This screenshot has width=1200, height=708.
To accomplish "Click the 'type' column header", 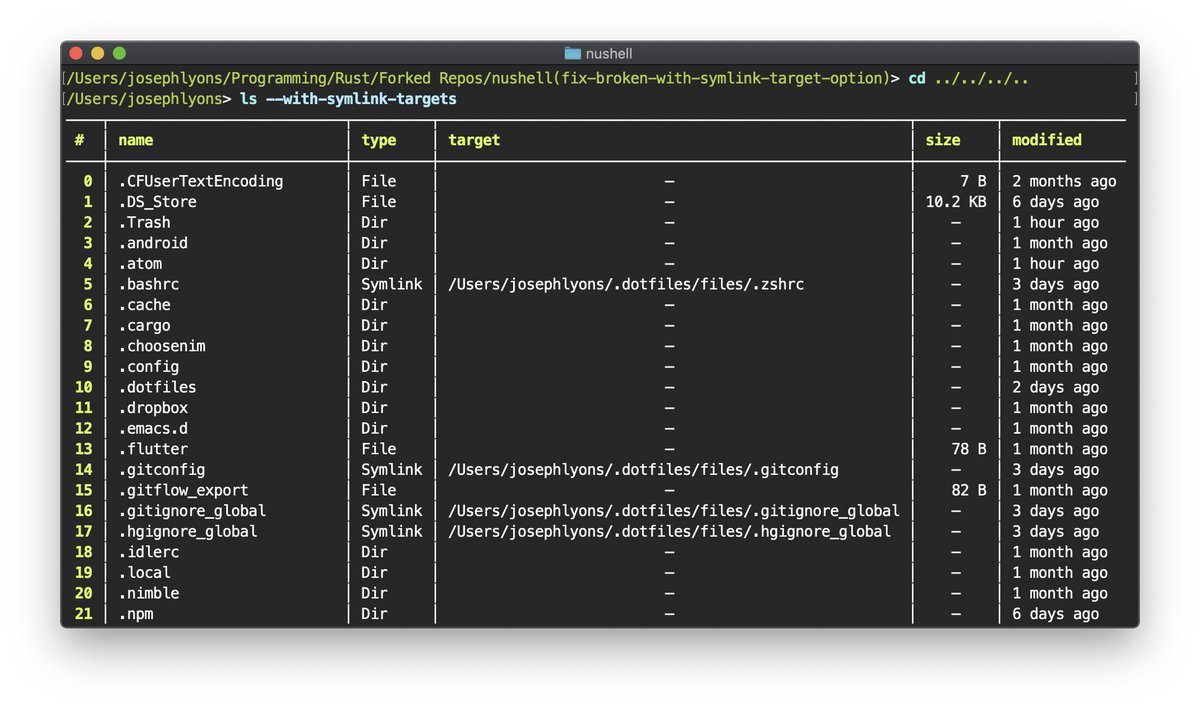I will (x=379, y=140).
